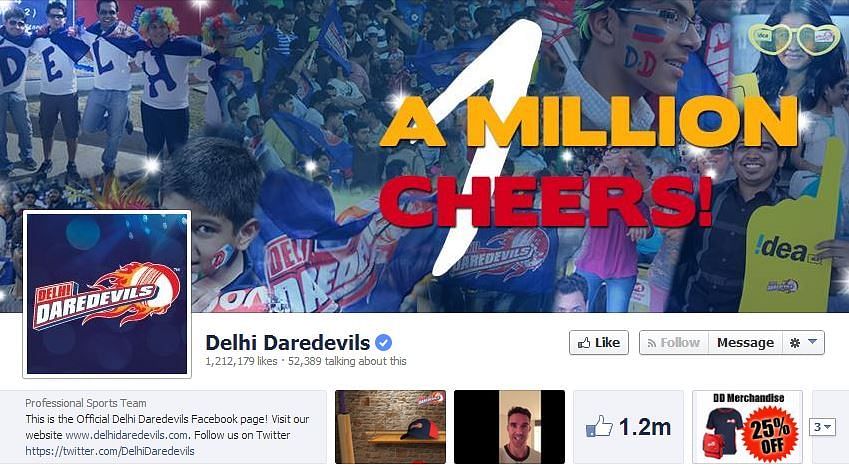The height and width of the screenshot is (468, 849).
Task: Expand more page apps via 3 dropdown
Action: [822, 427]
